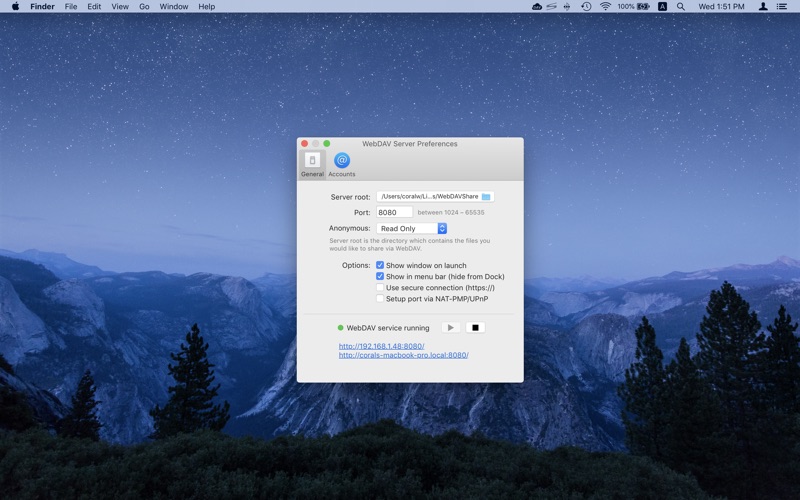Click the battery 100% indicator

(x=633, y=7)
